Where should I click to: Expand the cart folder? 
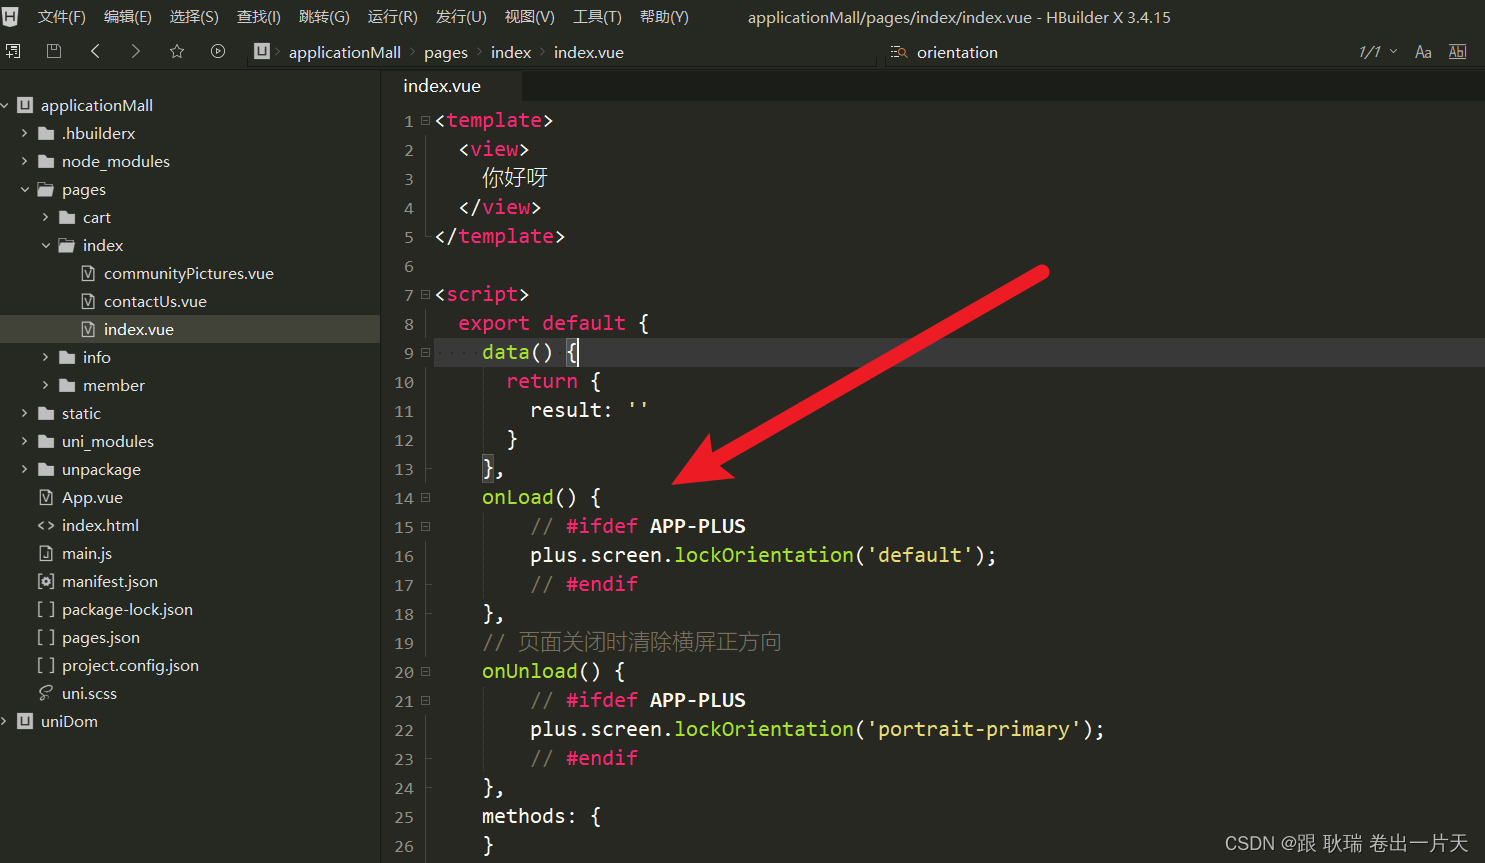click(46, 217)
